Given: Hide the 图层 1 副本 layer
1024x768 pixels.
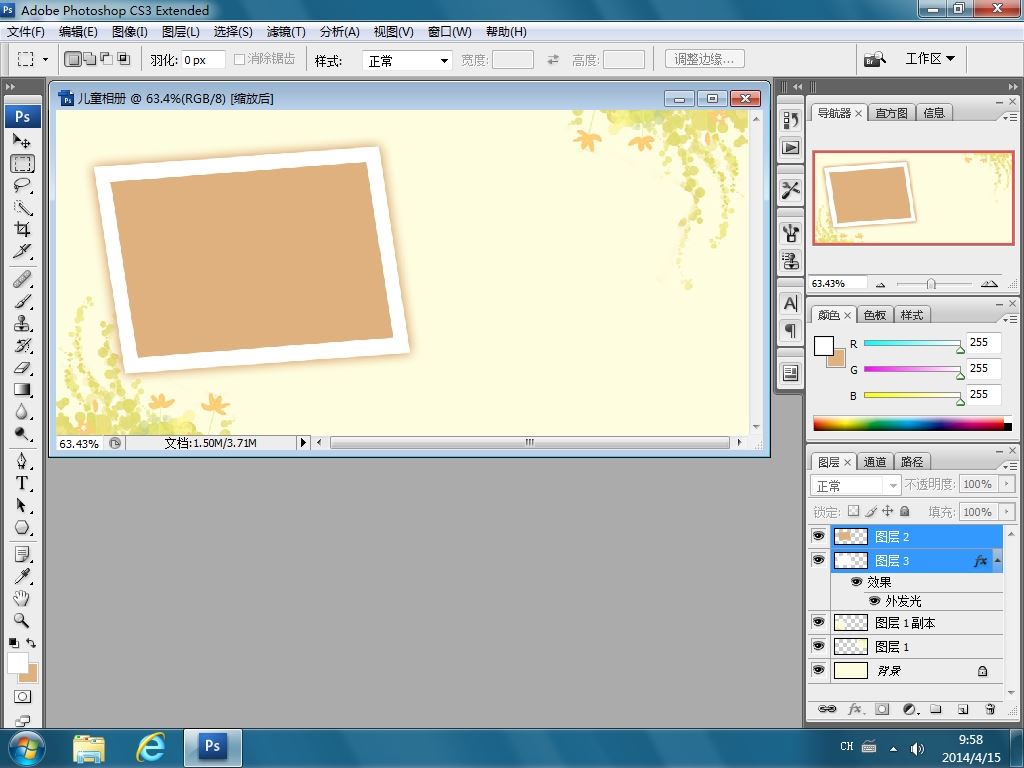Looking at the screenshot, I should (x=818, y=622).
